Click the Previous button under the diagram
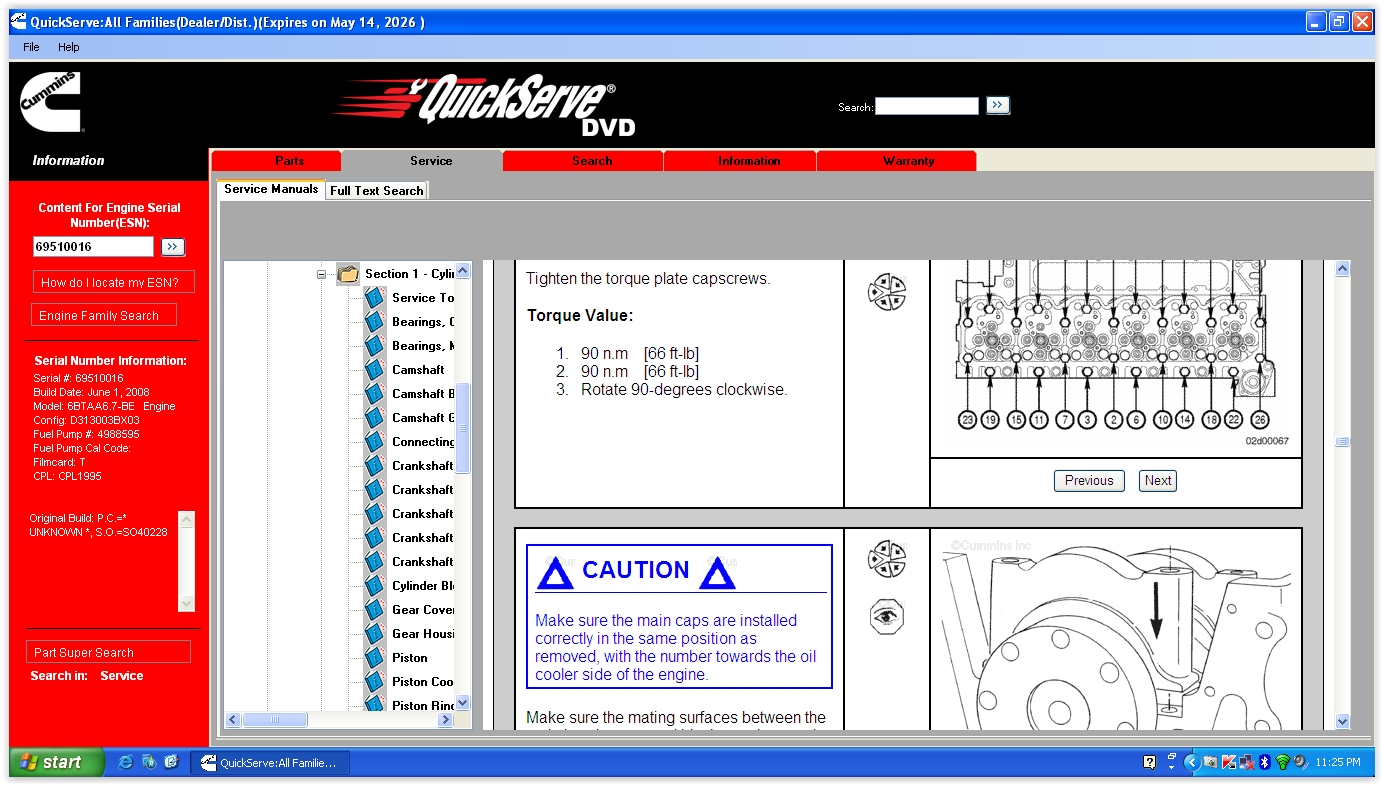The width and height of the screenshot is (1383, 785). pyautogui.click(x=1089, y=481)
